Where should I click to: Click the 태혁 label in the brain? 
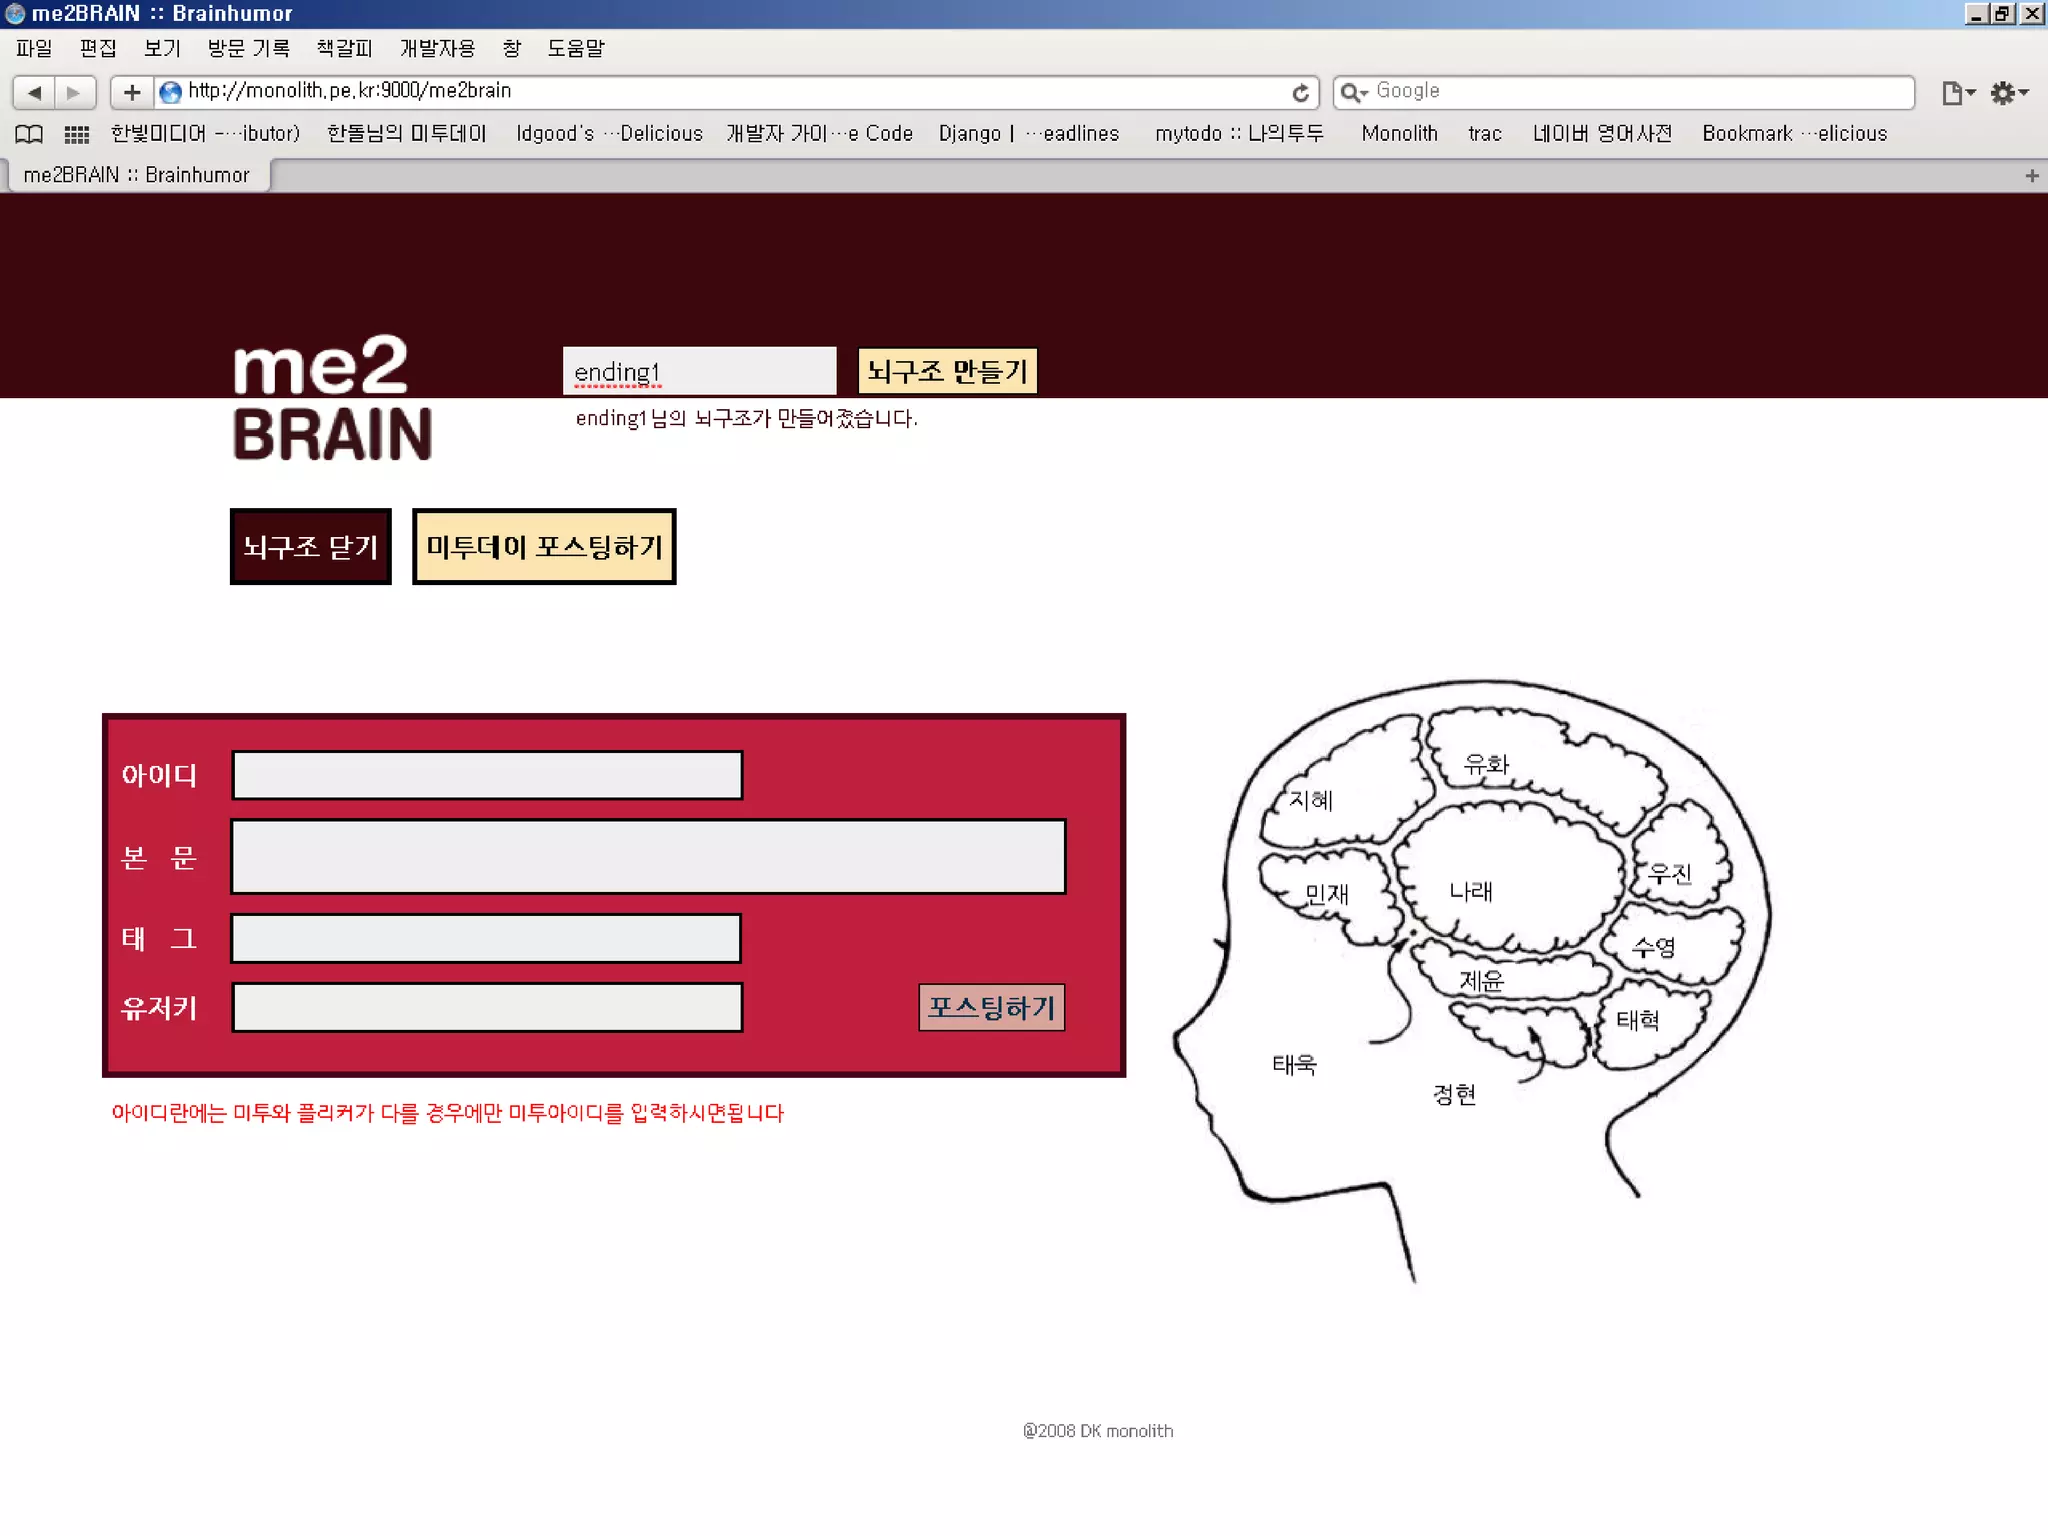click(x=1637, y=1020)
